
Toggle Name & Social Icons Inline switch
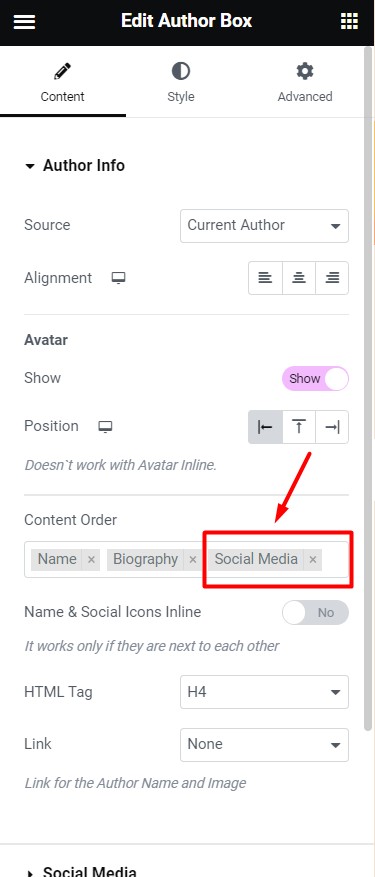pos(315,612)
